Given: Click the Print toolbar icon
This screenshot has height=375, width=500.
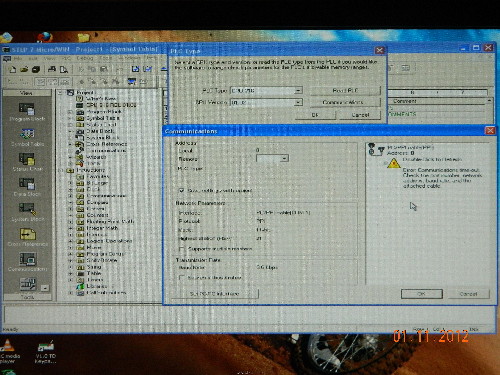Looking at the screenshot, I should coord(52,69).
